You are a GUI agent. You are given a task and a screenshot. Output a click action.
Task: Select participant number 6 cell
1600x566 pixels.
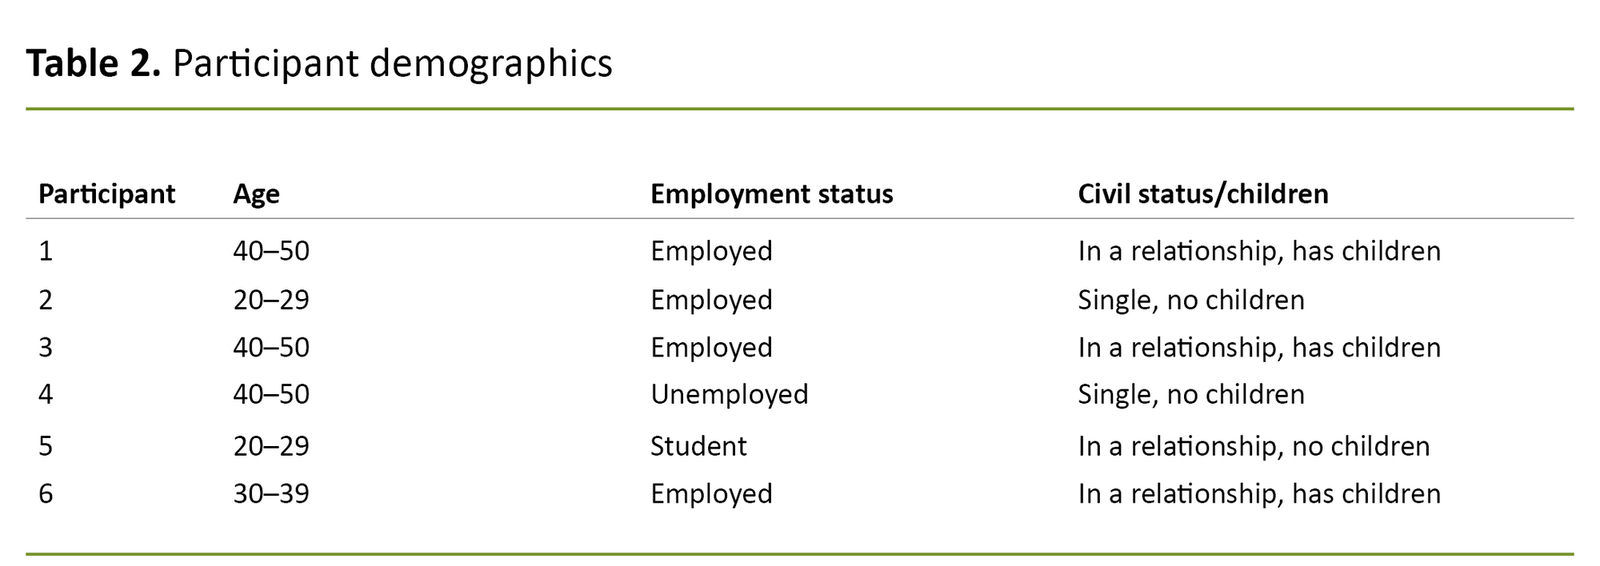tap(46, 493)
